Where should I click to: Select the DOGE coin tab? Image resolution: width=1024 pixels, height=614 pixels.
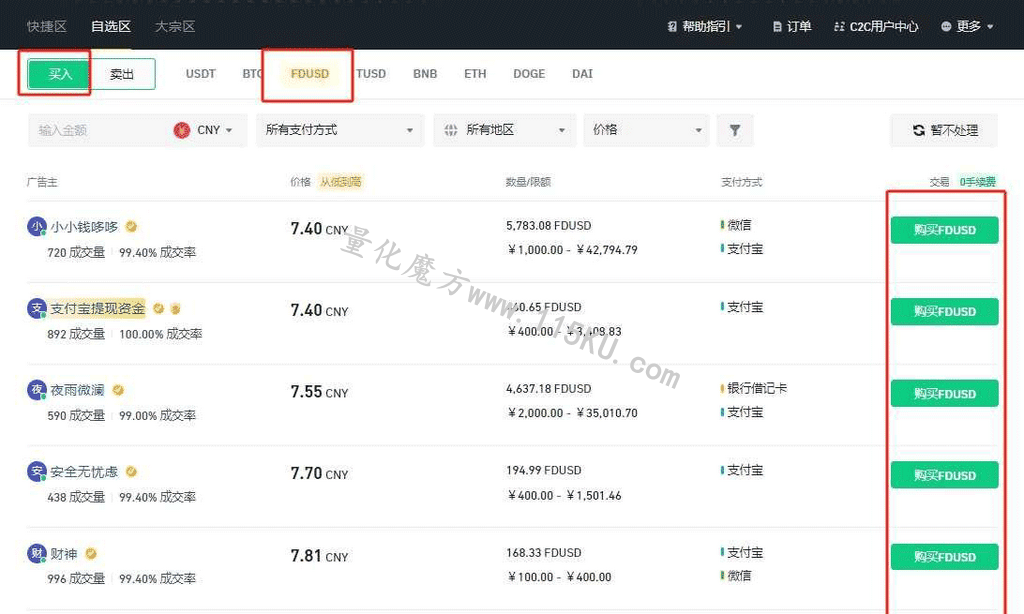click(x=529, y=74)
